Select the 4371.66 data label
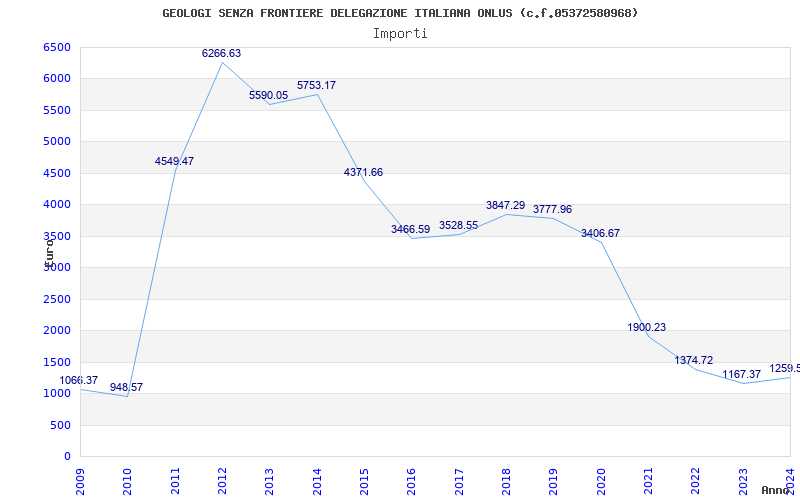Image resolution: width=800 pixels, height=500 pixels. tap(363, 172)
